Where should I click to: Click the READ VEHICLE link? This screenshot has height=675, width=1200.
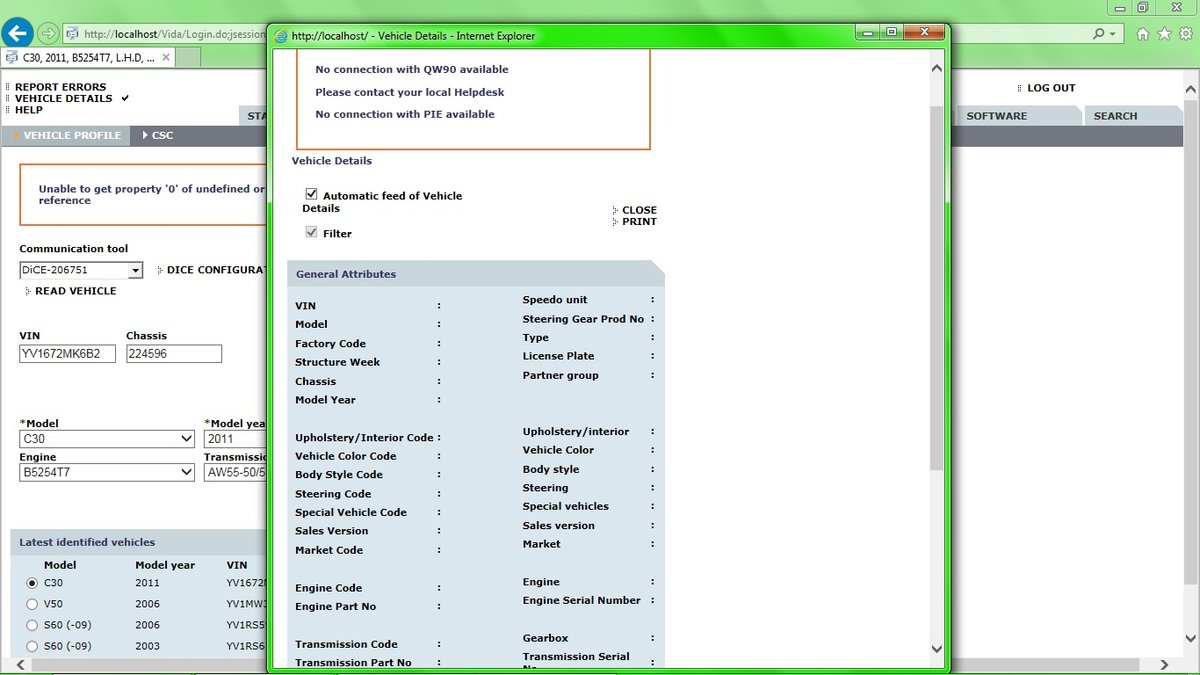pos(75,291)
